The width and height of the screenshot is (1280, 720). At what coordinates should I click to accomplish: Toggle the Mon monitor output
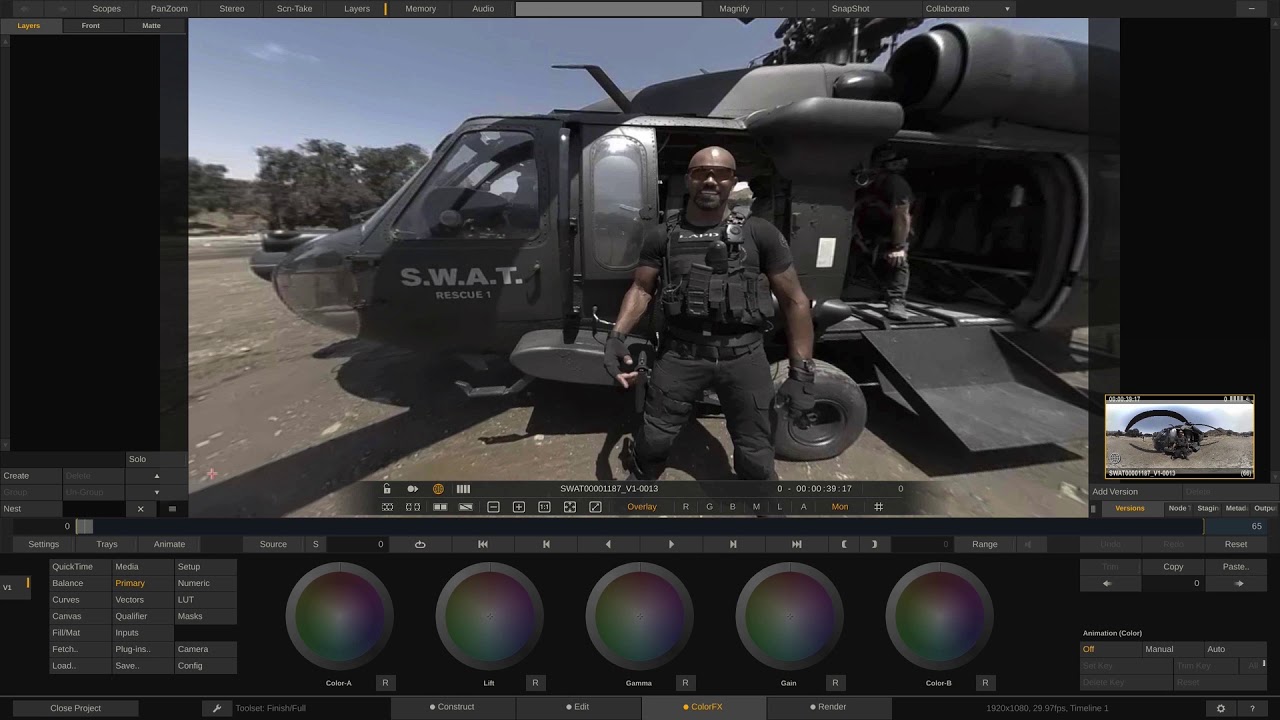840,507
